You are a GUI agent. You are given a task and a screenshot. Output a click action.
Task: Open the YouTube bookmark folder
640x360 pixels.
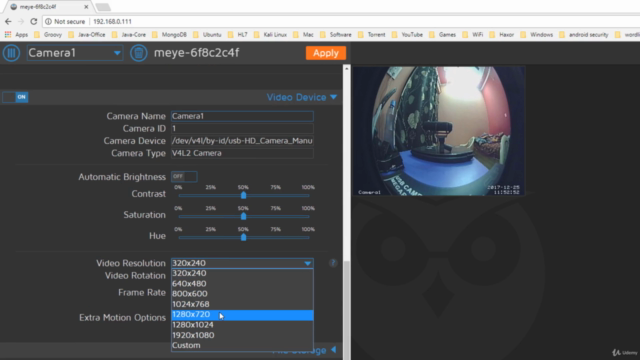tap(407, 35)
